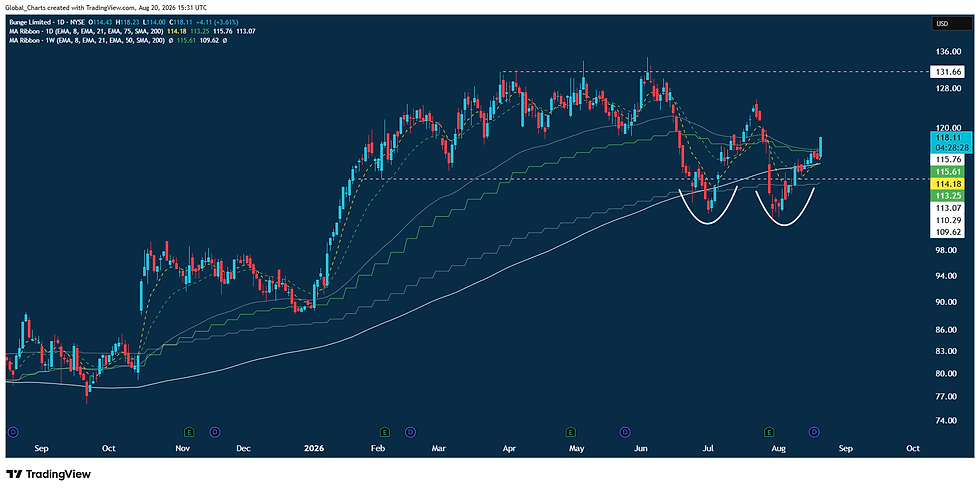Click the dividend marker just before Jun label
The image size is (980, 490).
(x=624, y=431)
